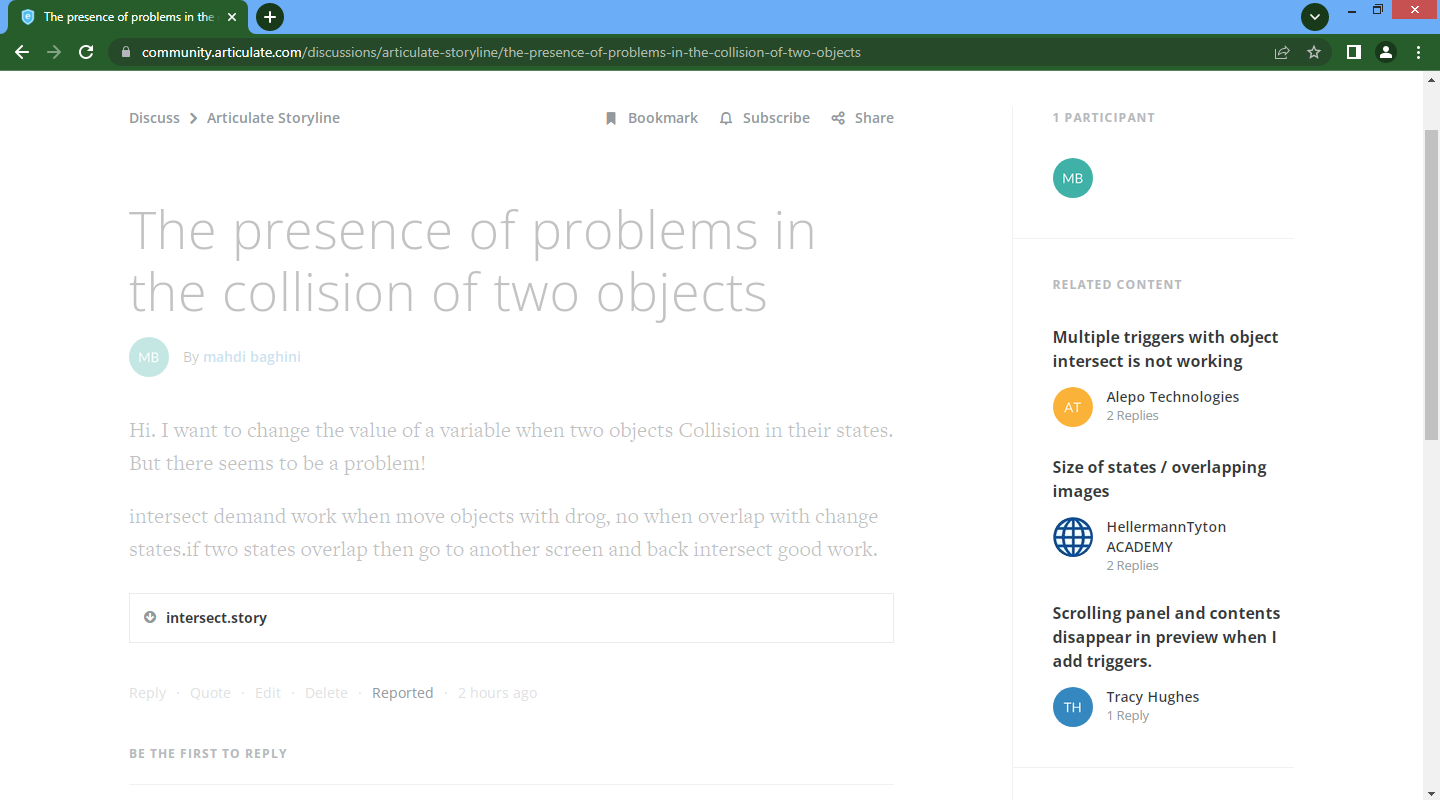Expand the tab search dropdown arrow
This screenshot has width=1440, height=800.
pos(1314,17)
